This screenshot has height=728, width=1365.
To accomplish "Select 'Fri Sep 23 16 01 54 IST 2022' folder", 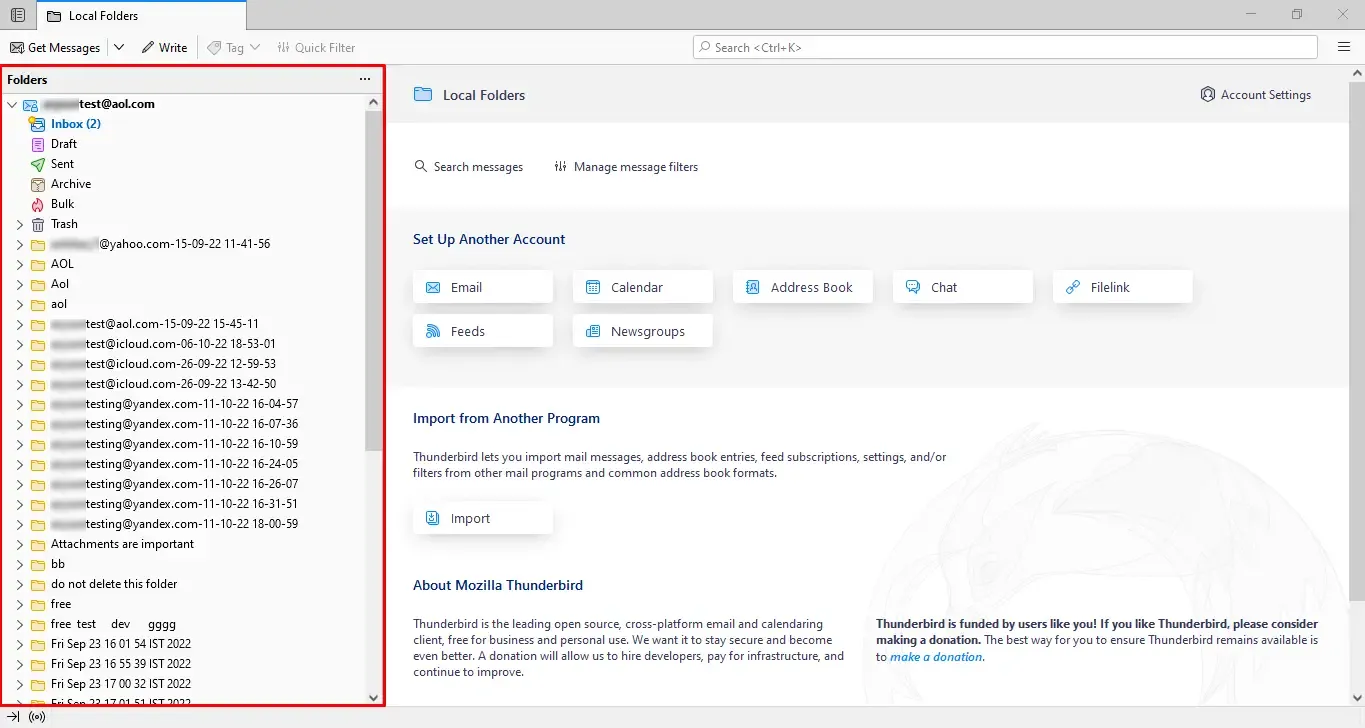I will pyautogui.click(x=121, y=644).
